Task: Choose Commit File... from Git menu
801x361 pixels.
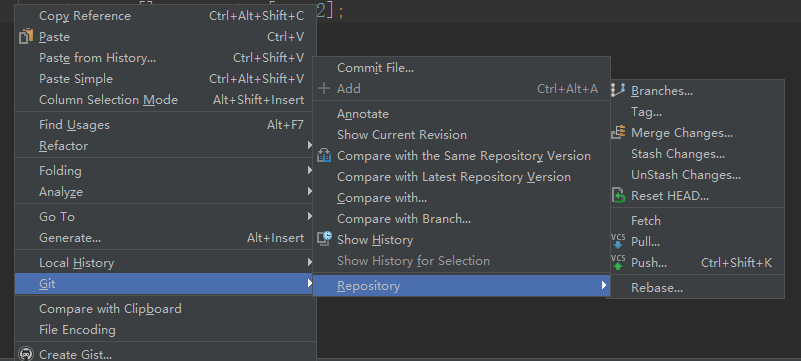Action: pyautogui.click(x=462, y=67)
